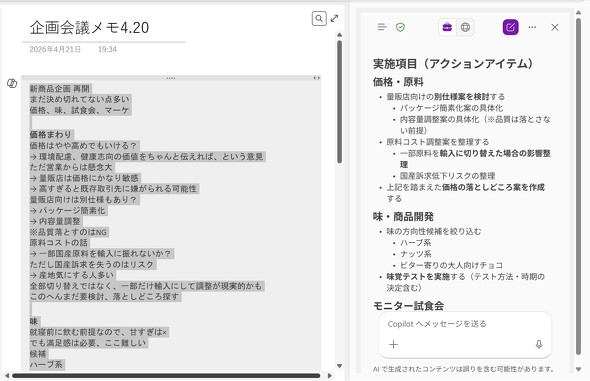Click the note line ※品質落とすのはNG
This screenshot has width=590, height=381.
(x=68, y=232)
